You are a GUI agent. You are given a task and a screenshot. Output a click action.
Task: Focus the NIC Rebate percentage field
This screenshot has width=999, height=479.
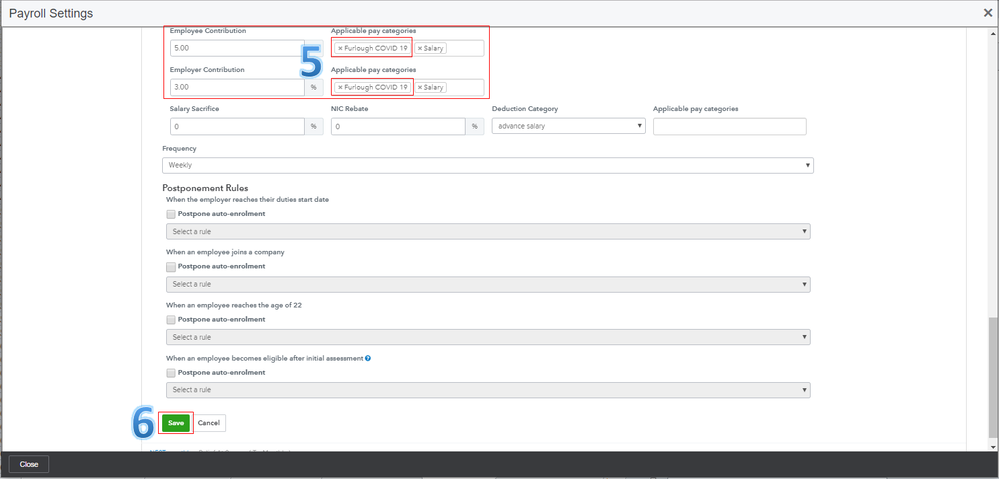[x=398, y=126]
